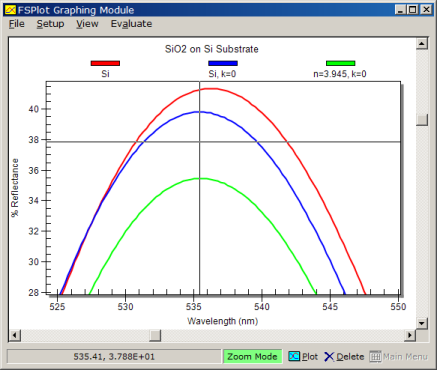437x370 pixels.
Task: Open the Evaluate menu
Action: point(131,24)
